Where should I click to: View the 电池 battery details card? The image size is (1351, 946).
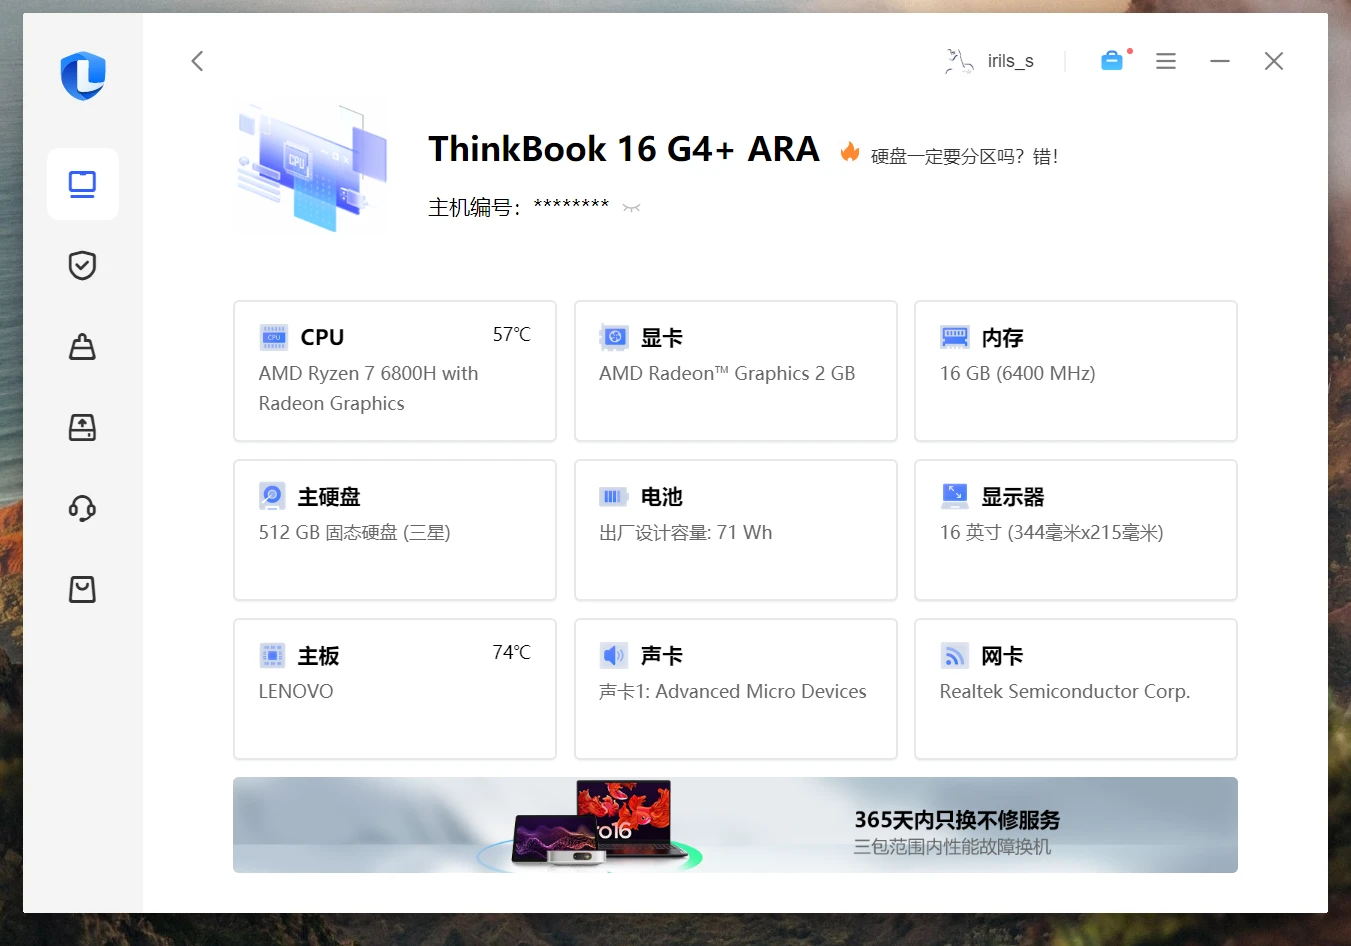coord(735,530)
